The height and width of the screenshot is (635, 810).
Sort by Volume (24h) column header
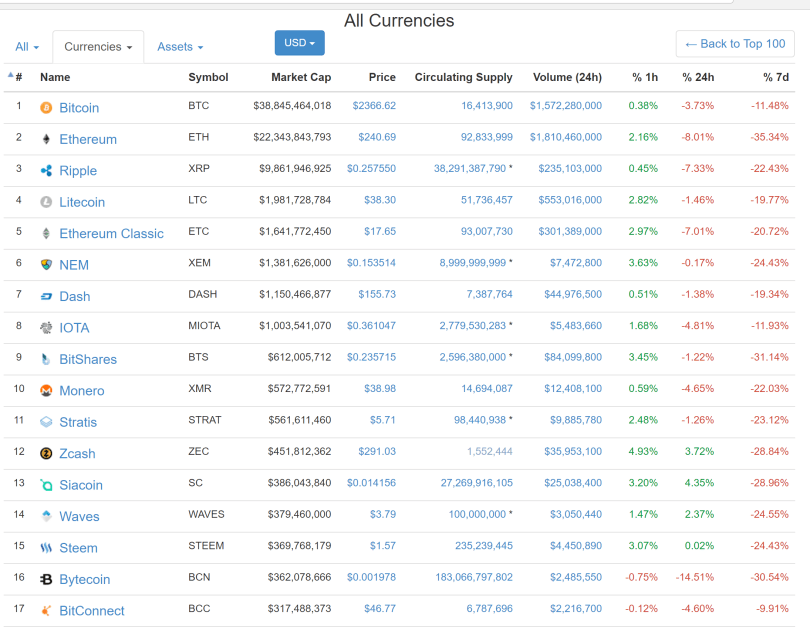tap(567, 78)
